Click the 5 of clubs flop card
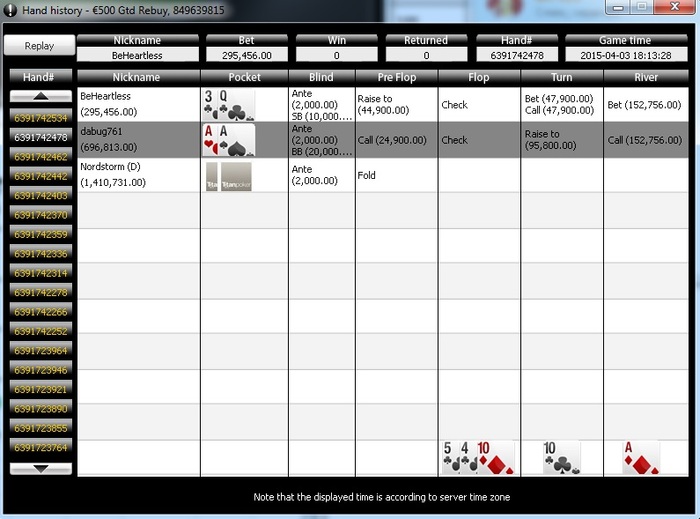The width and height of the screenshot is (700, 519). click(450, 457)
